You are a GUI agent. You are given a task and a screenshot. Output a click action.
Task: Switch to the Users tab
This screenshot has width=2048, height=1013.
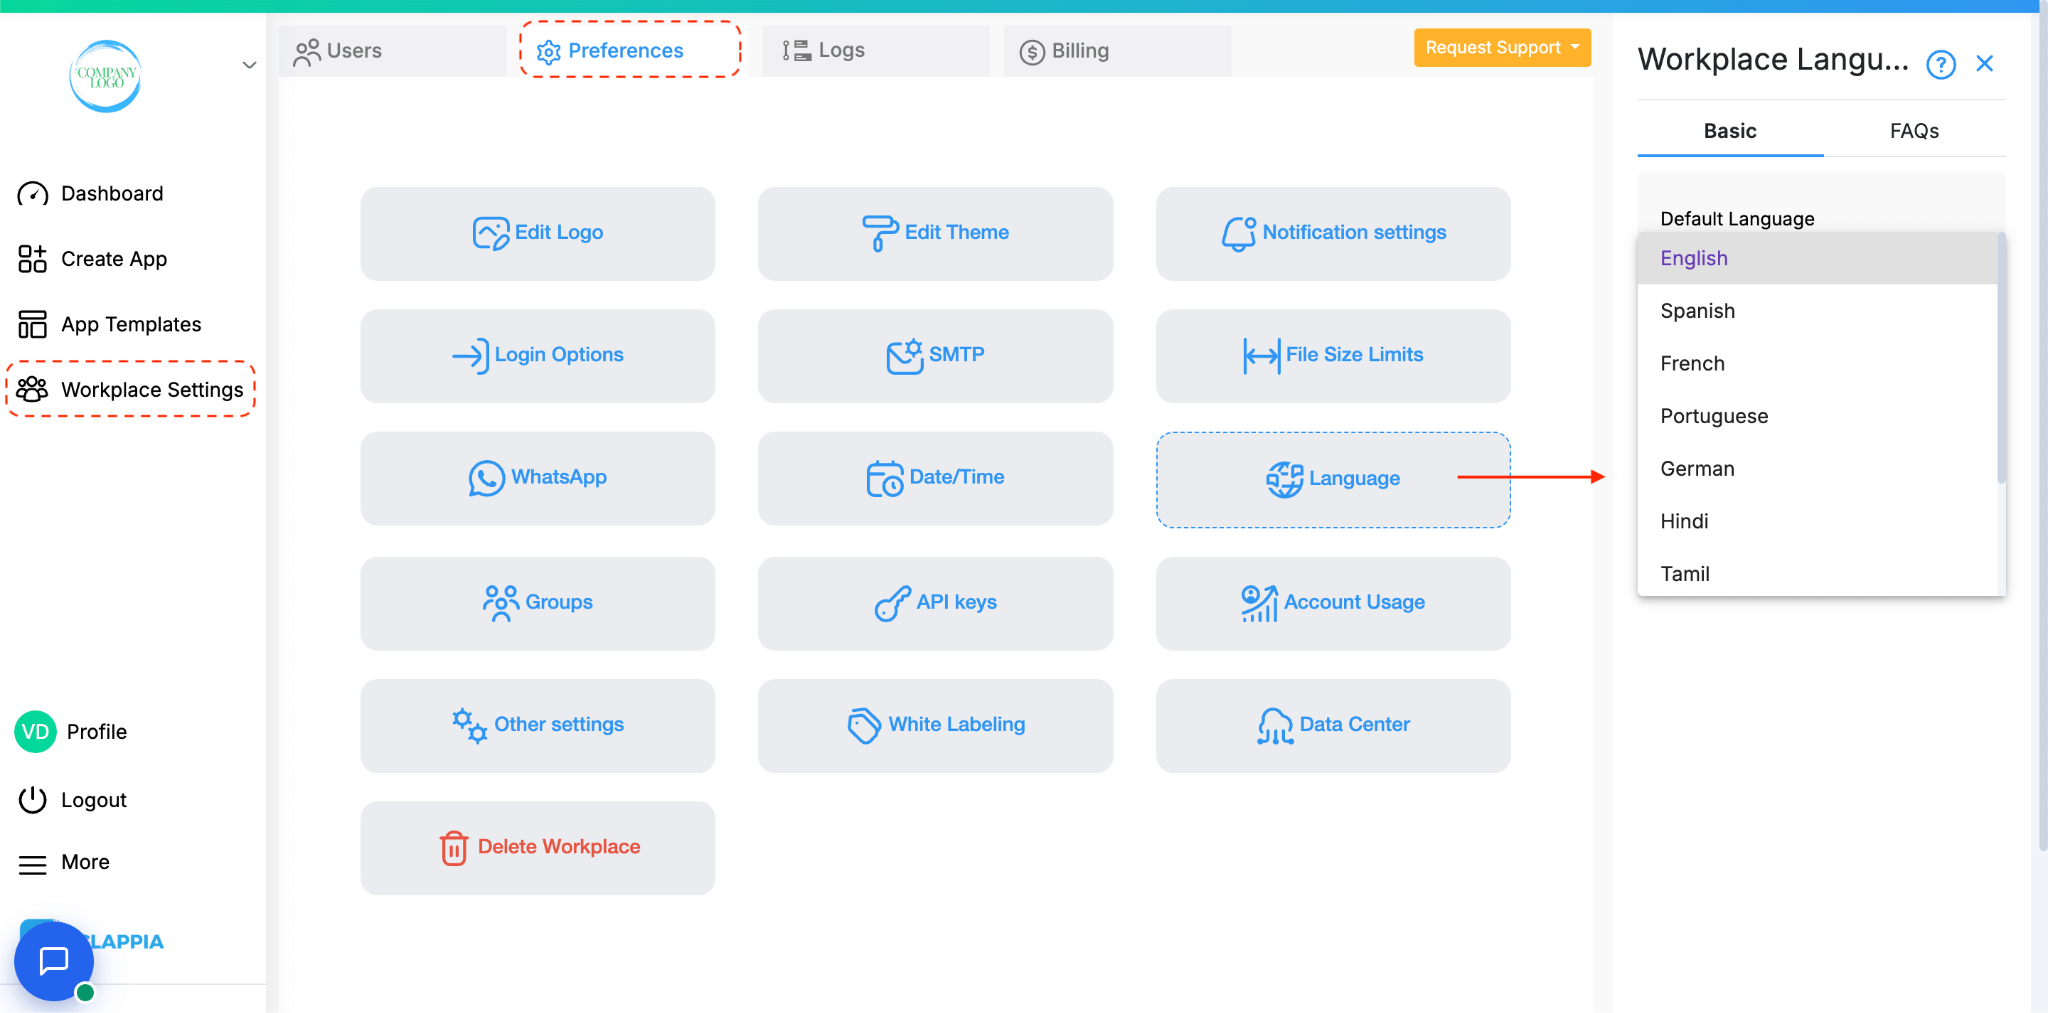point(392,51)
